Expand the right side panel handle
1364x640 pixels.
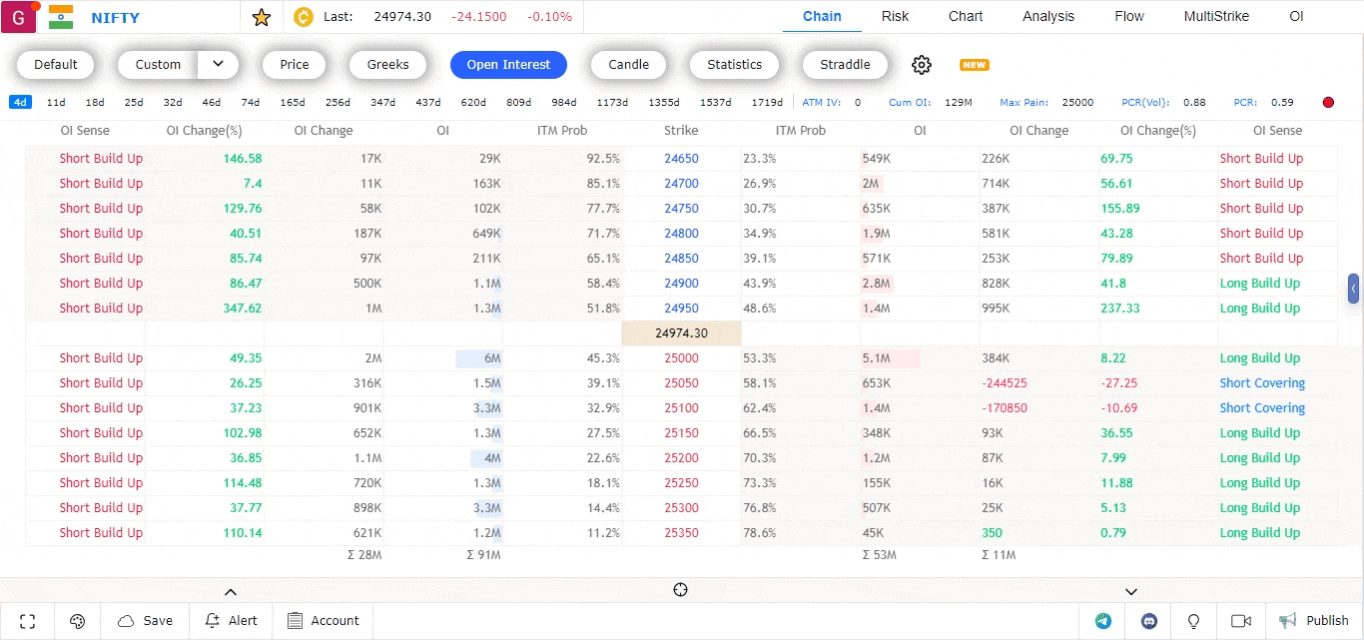(x=1354, y=289)
